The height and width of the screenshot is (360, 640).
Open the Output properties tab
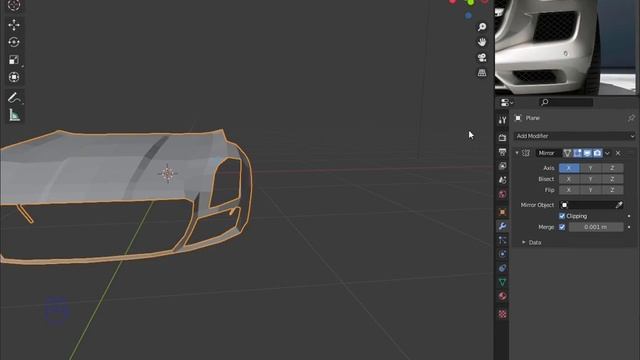coord(502,152)
